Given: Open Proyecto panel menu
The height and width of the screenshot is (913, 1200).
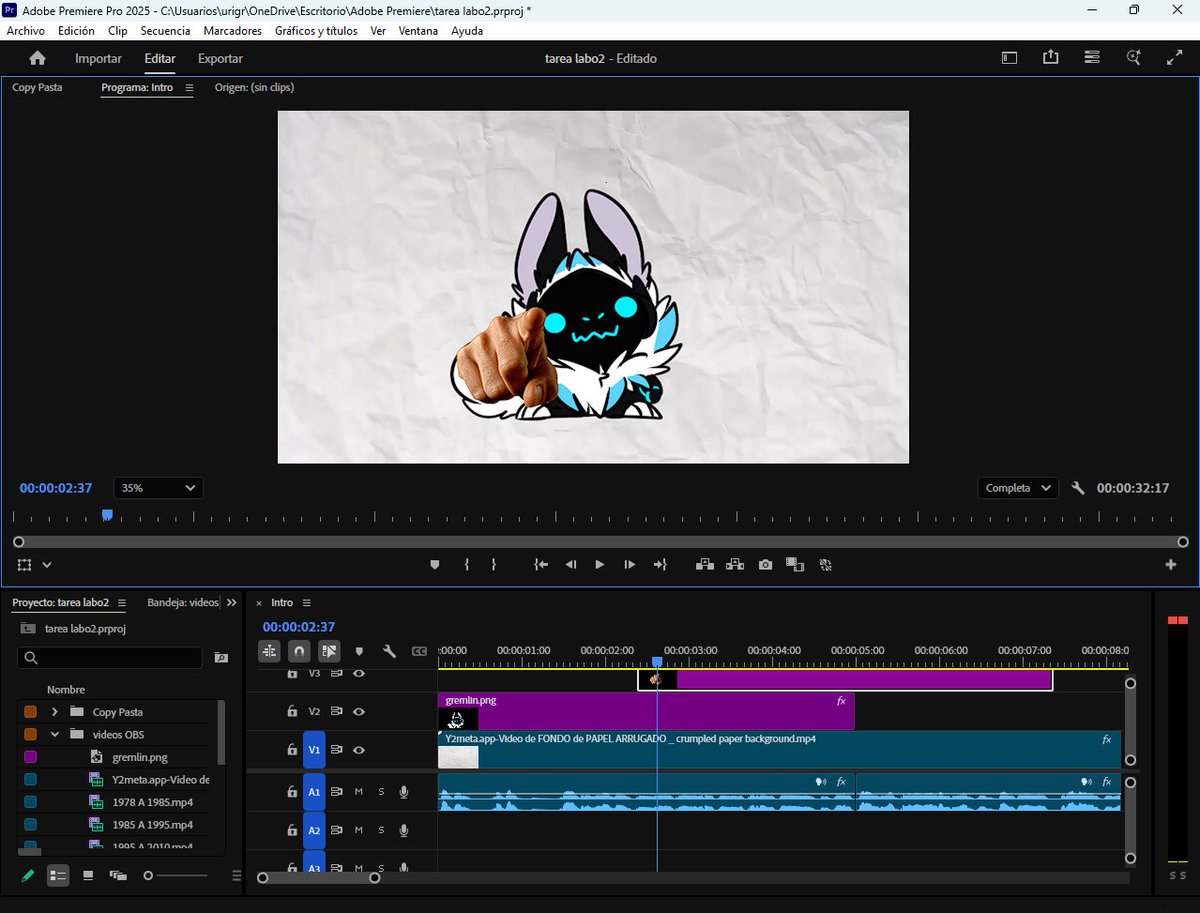Looking at the screenshot, I should tap(122, 603).
